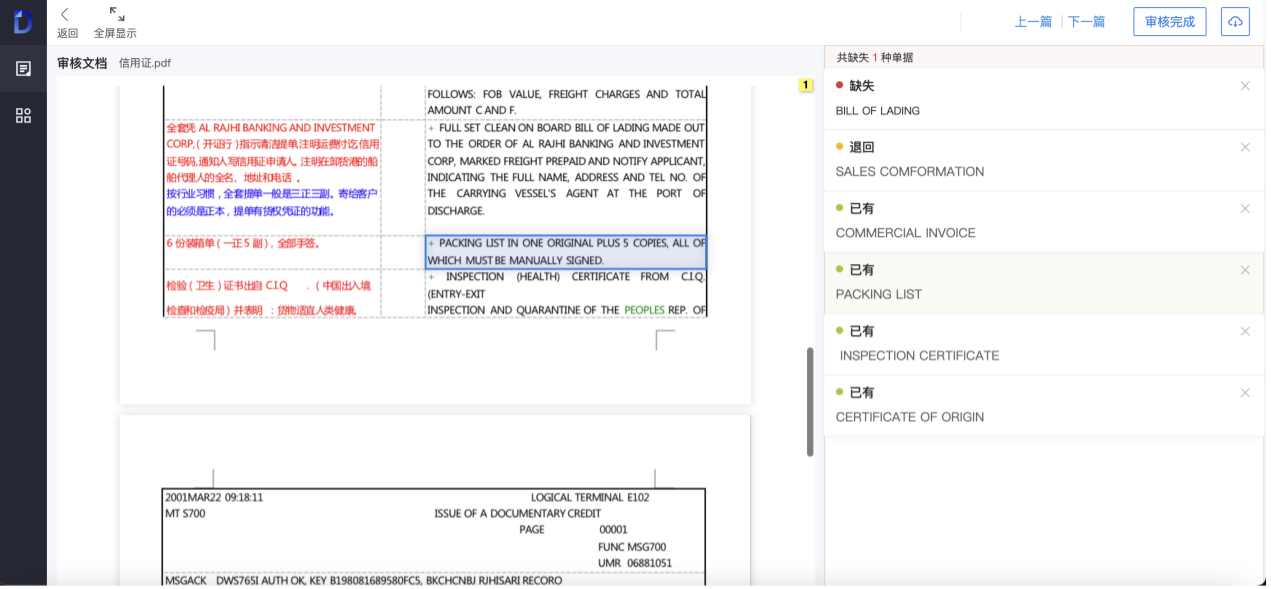The image size is (1271, 589).
Task: Select the INSPECTION CERTIFICATE entry
Action: [1044, 343]
